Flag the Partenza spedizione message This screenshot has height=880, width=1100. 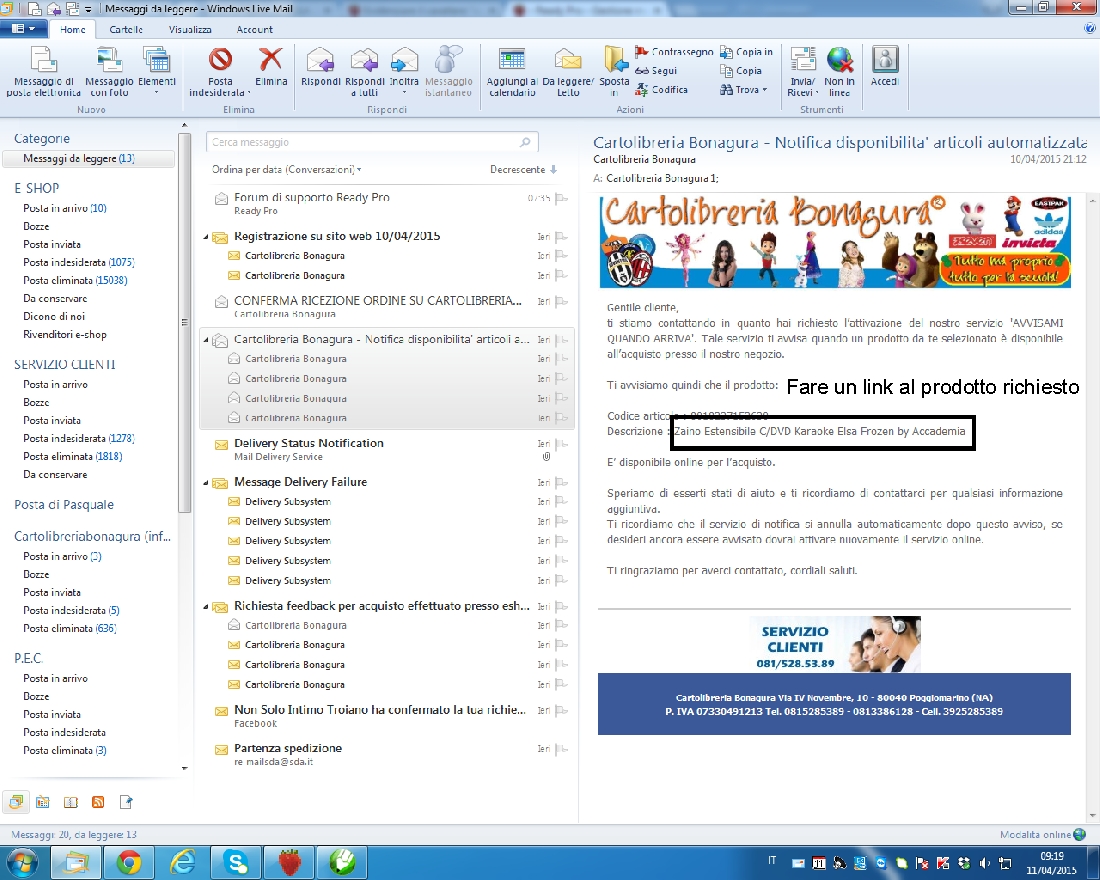tap(561, 749)
